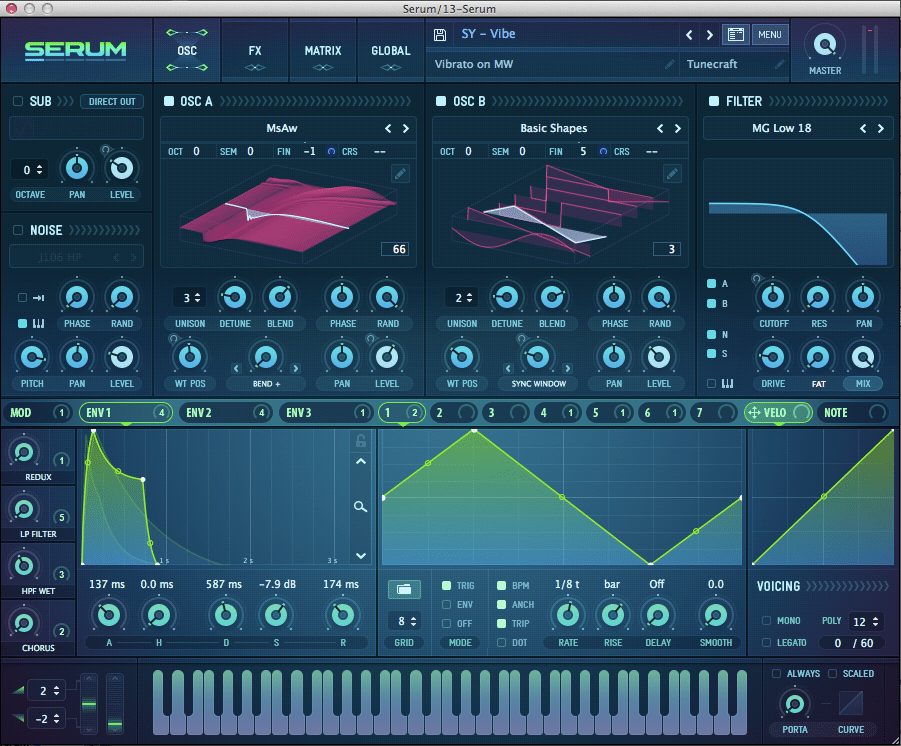901x746 pixels.
Task: Click the LFO RATE knob
Action: [x=568, y=615]
